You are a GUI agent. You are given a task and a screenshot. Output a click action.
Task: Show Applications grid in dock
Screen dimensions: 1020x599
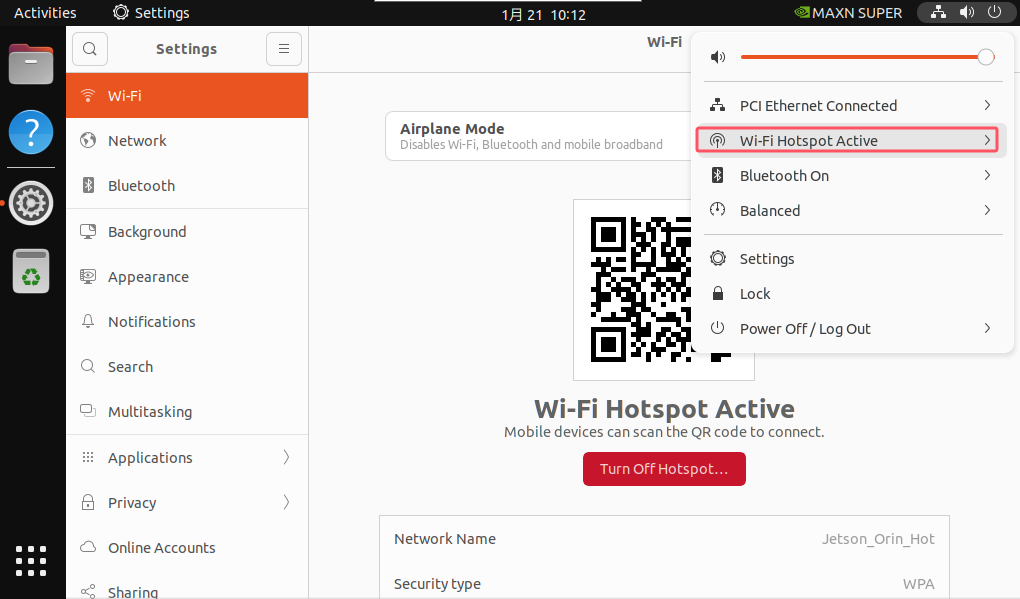click(x=31, y=561)
